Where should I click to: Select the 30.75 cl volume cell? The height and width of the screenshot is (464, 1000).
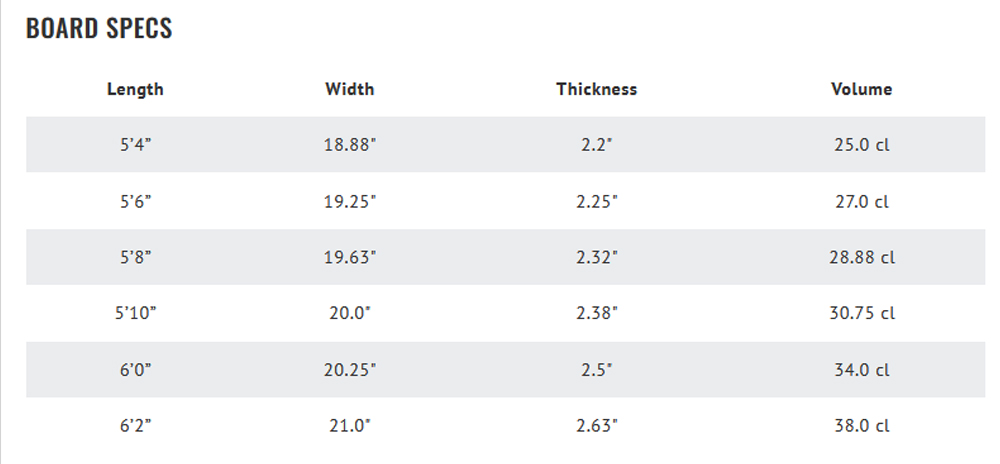point(862,313)
